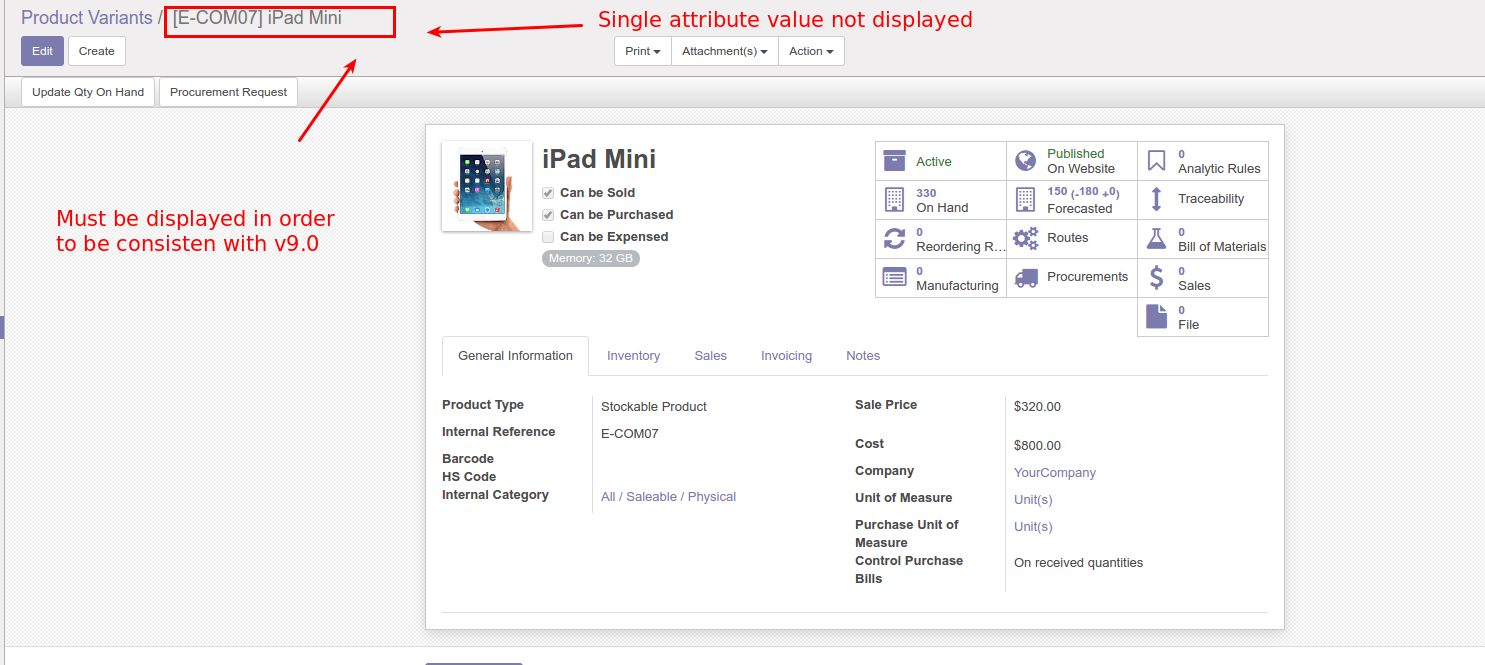Click the iPad Mini product image

tap(486, 185)
